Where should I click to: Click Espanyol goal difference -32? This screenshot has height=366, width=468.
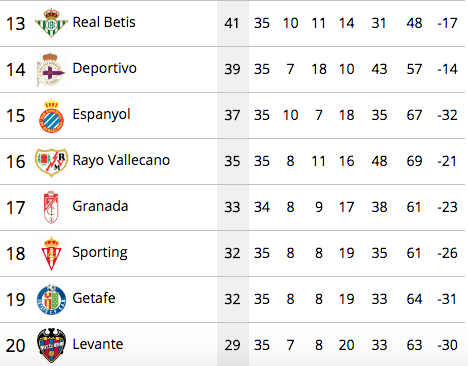pos(447,115)
